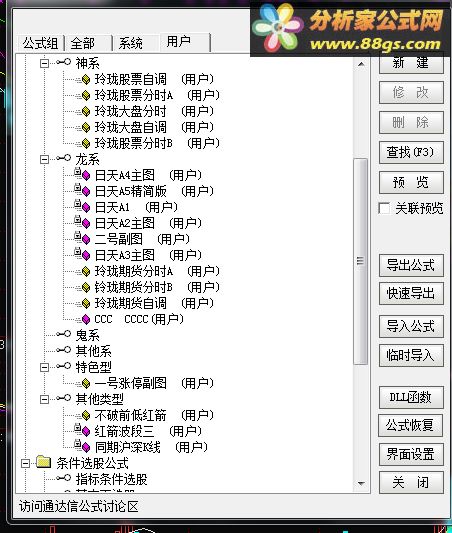Collapse the 特色型 tree group
Screen dimensions: 452x533
click(44, 367)
